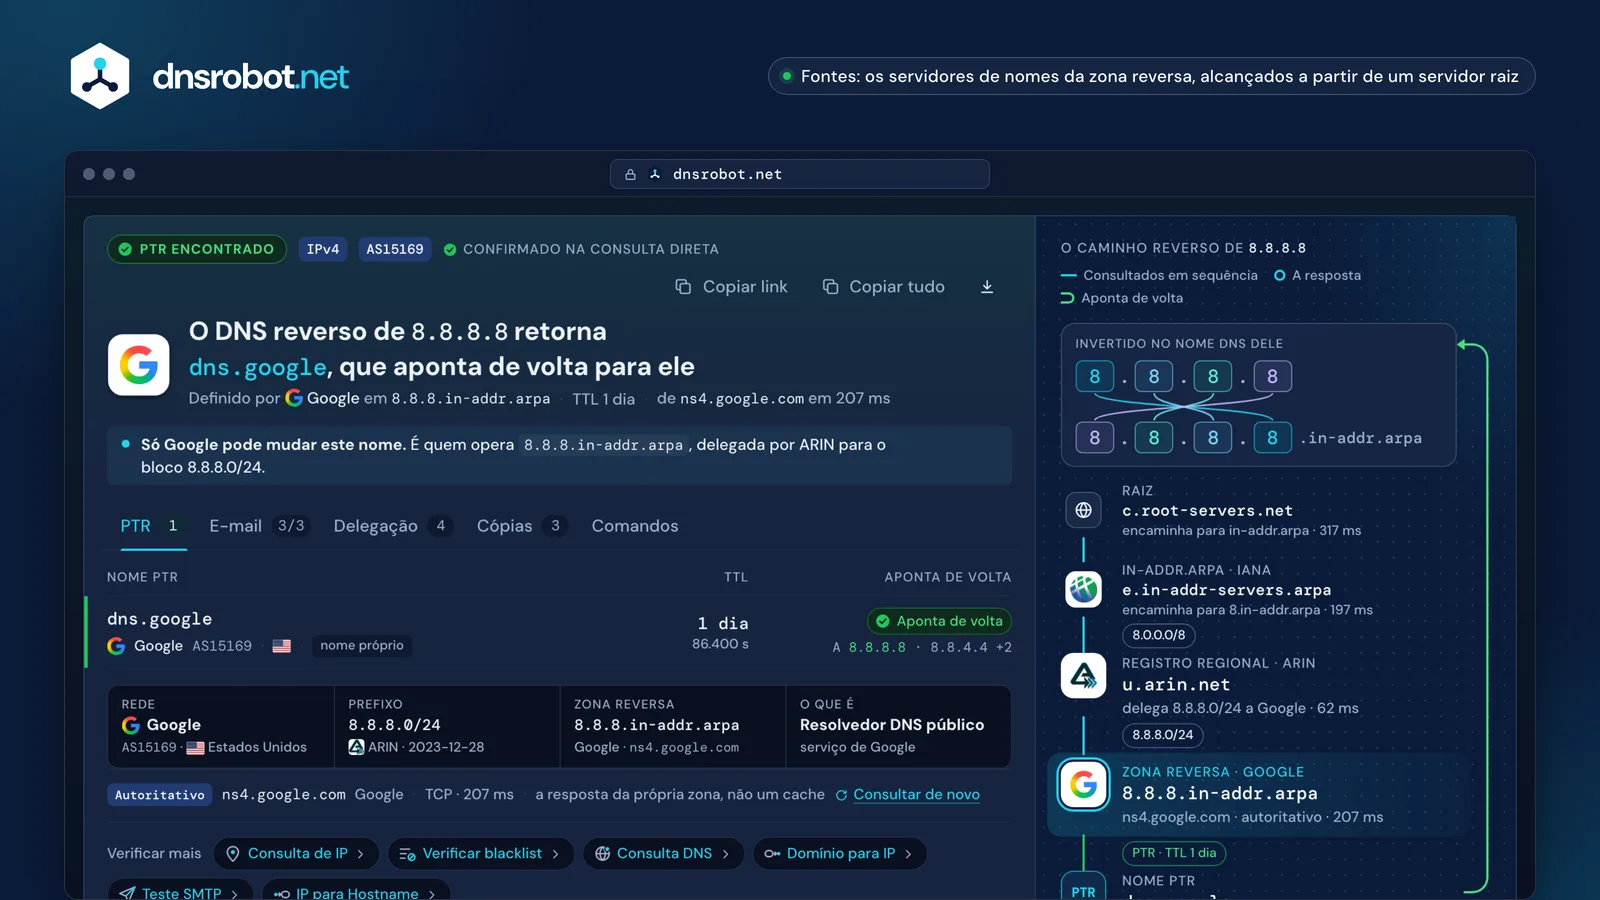Viewport: 1600px width, 900px height.
Task: Open the Verificar blacklist tool
Action: [x=481, y=853]
